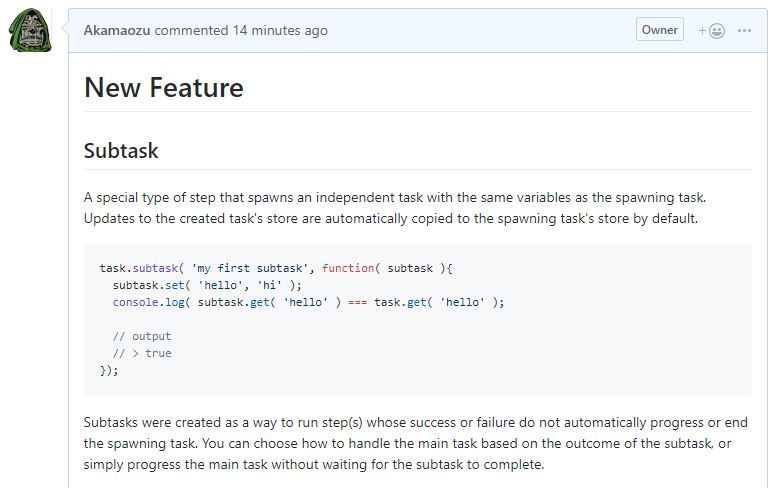The height and width of the screenshot is (488, 777).
Task: Open the three-dot comment options menu
Action: 744,30
